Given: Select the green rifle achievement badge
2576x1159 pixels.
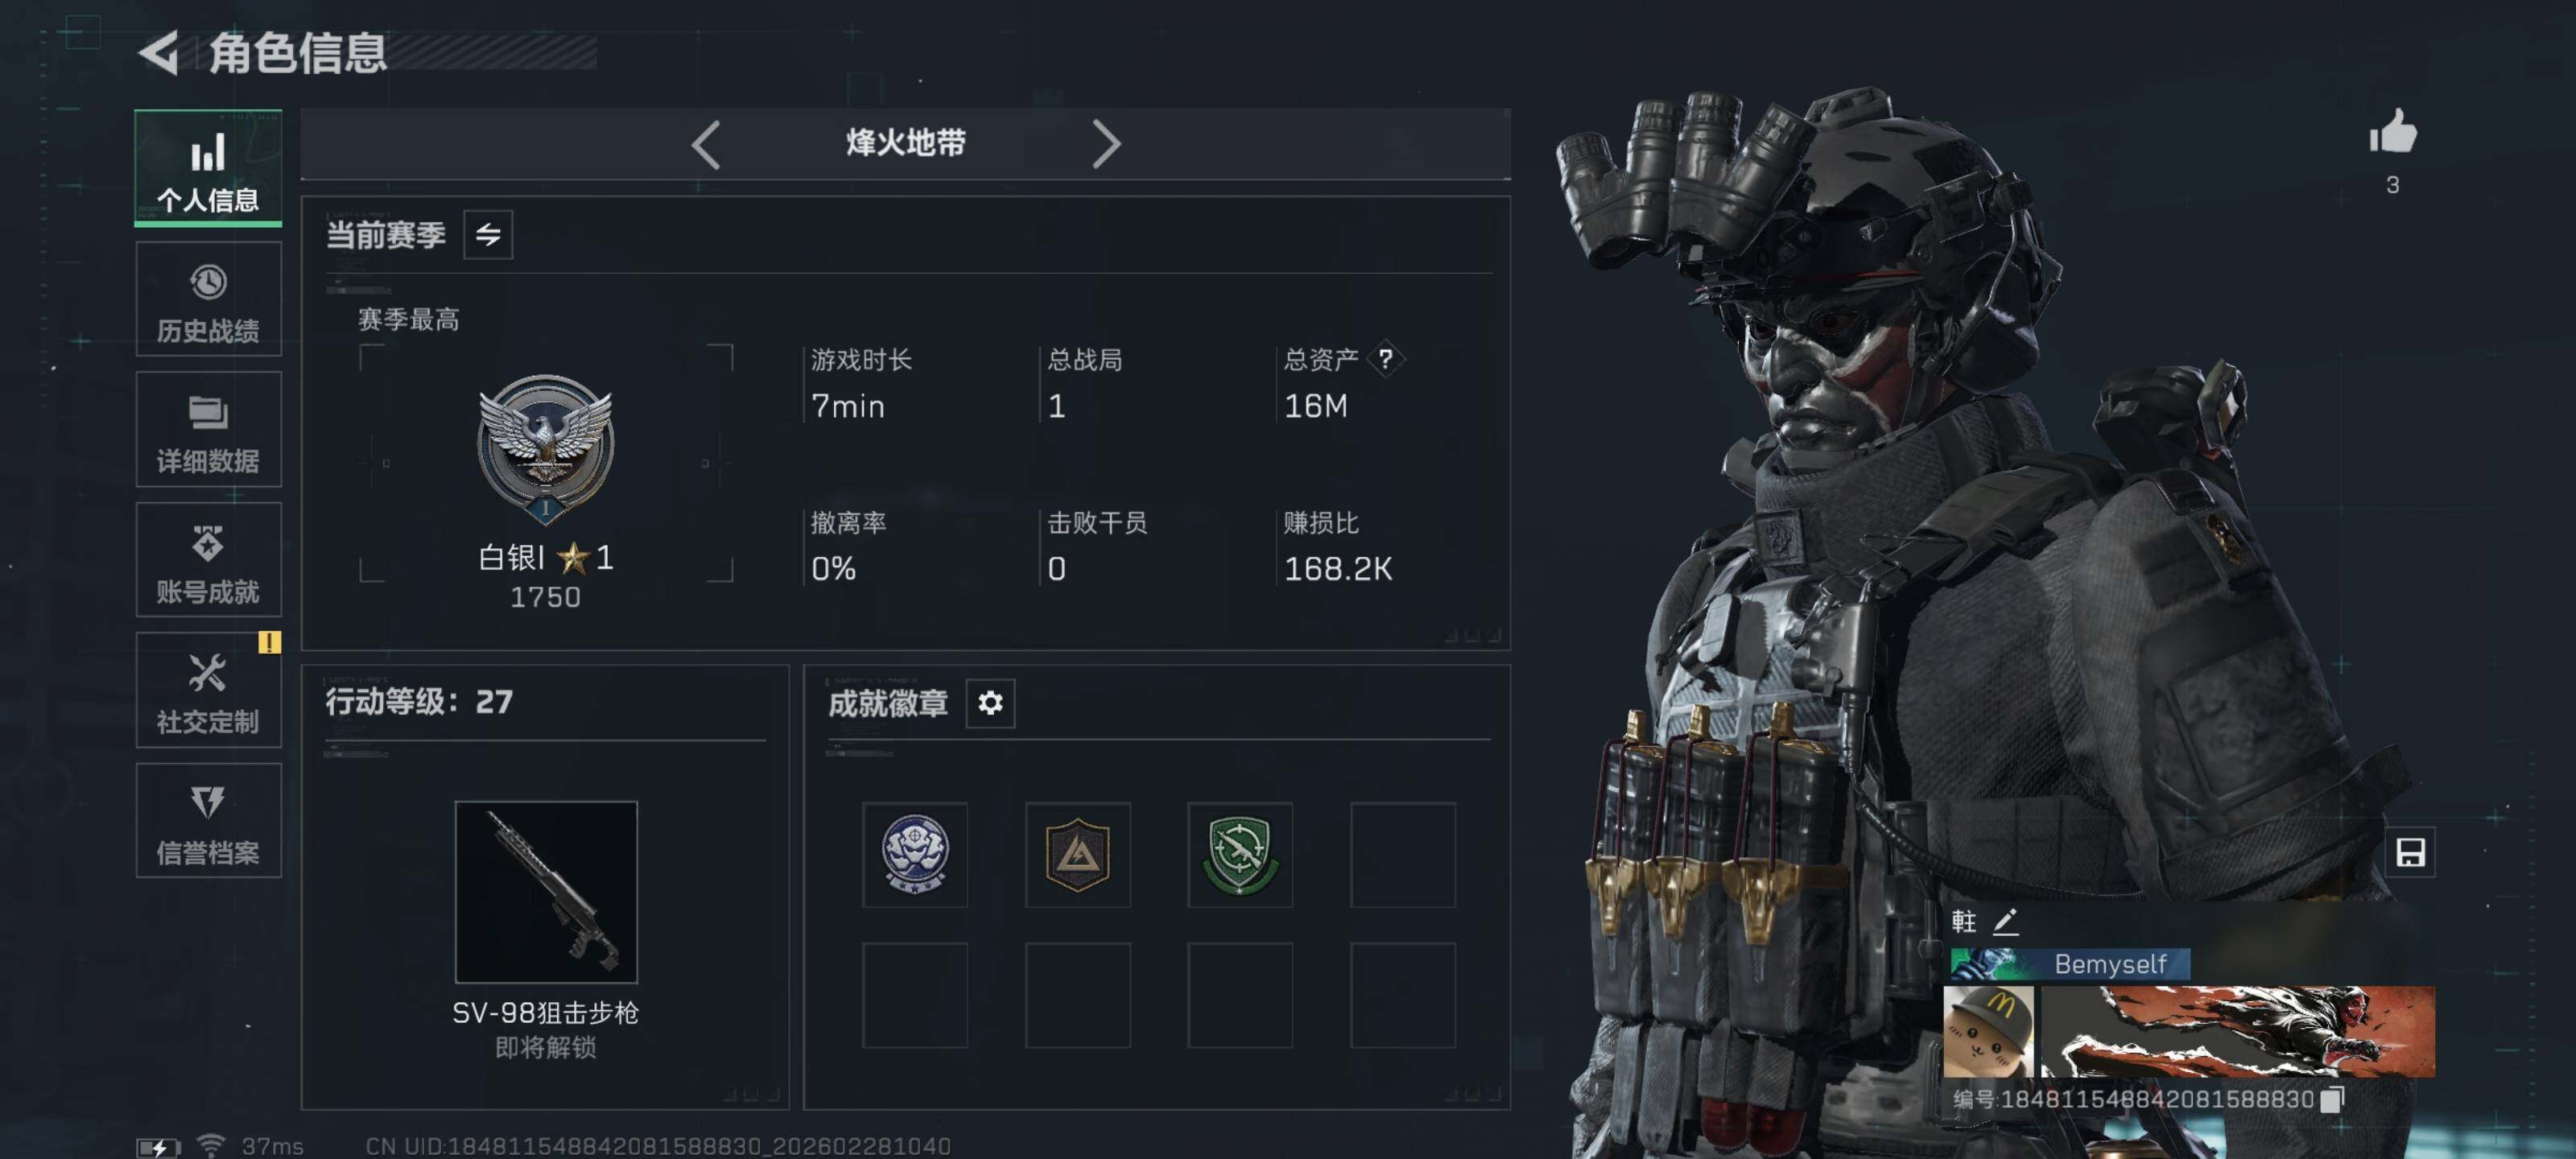Looking at the screenshot, I should 1240,855.
